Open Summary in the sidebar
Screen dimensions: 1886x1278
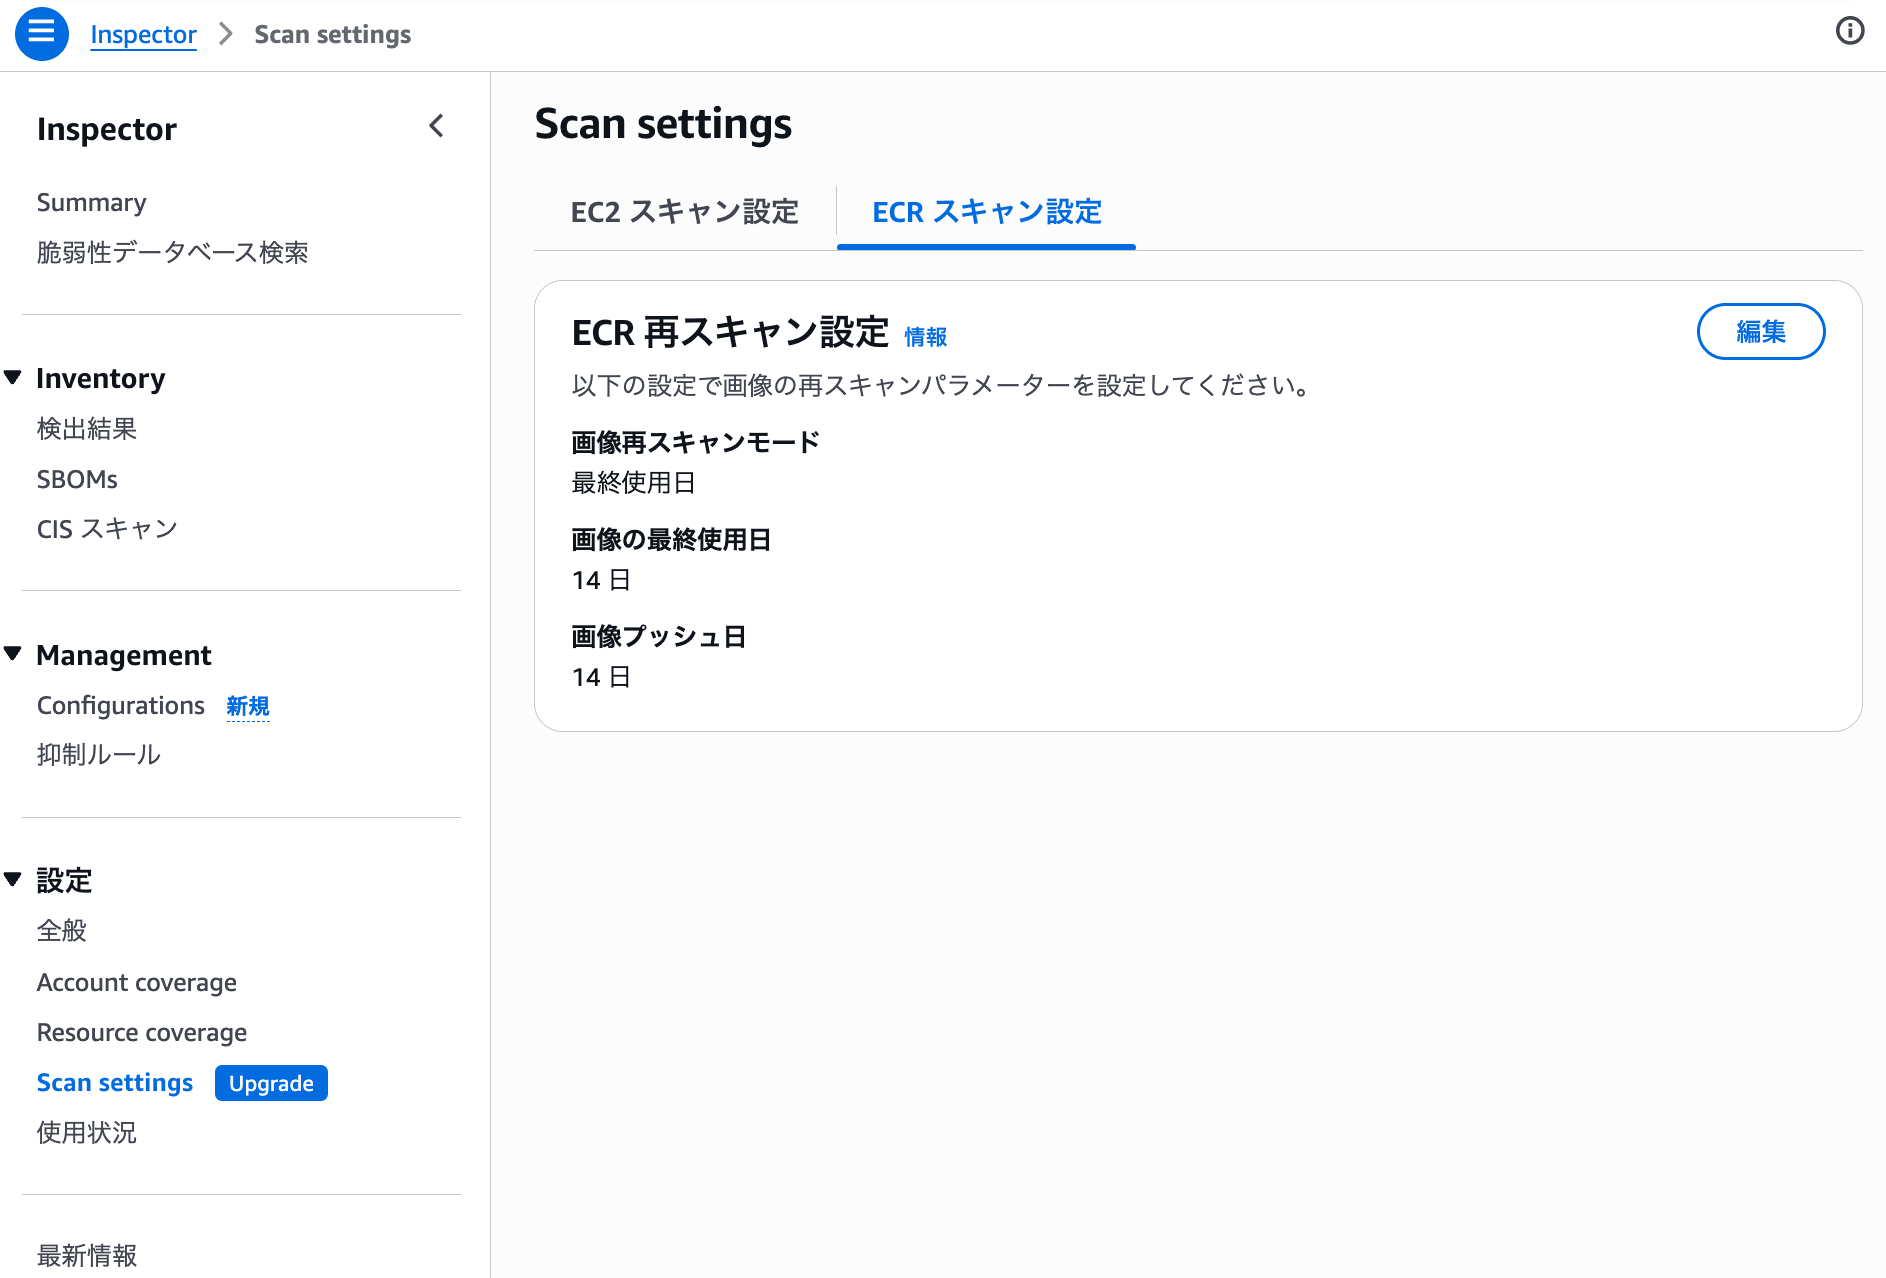92,202
